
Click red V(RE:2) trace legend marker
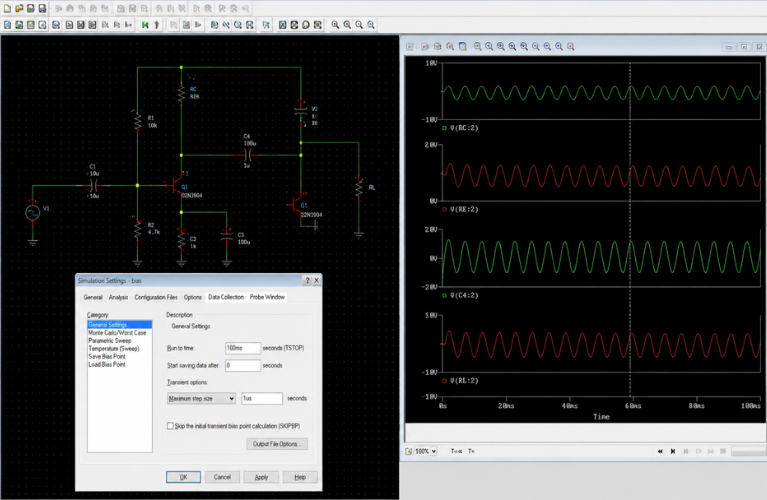(x=444, y=209)
